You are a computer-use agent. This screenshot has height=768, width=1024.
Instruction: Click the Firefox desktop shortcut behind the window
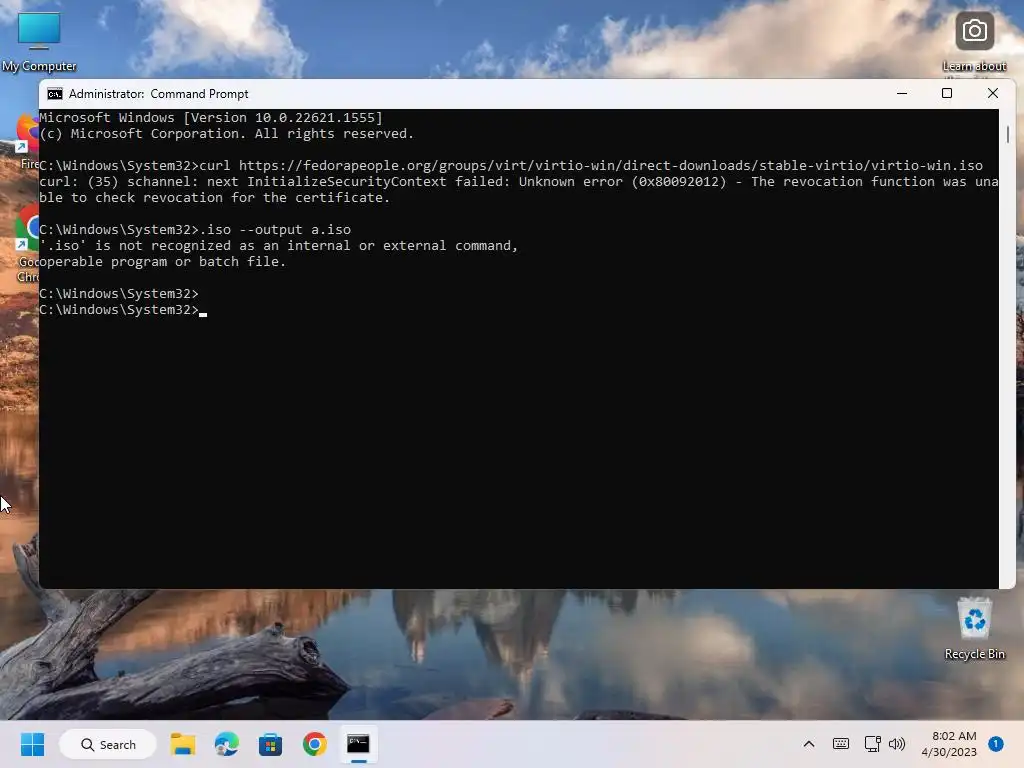[x=27, y=140]
